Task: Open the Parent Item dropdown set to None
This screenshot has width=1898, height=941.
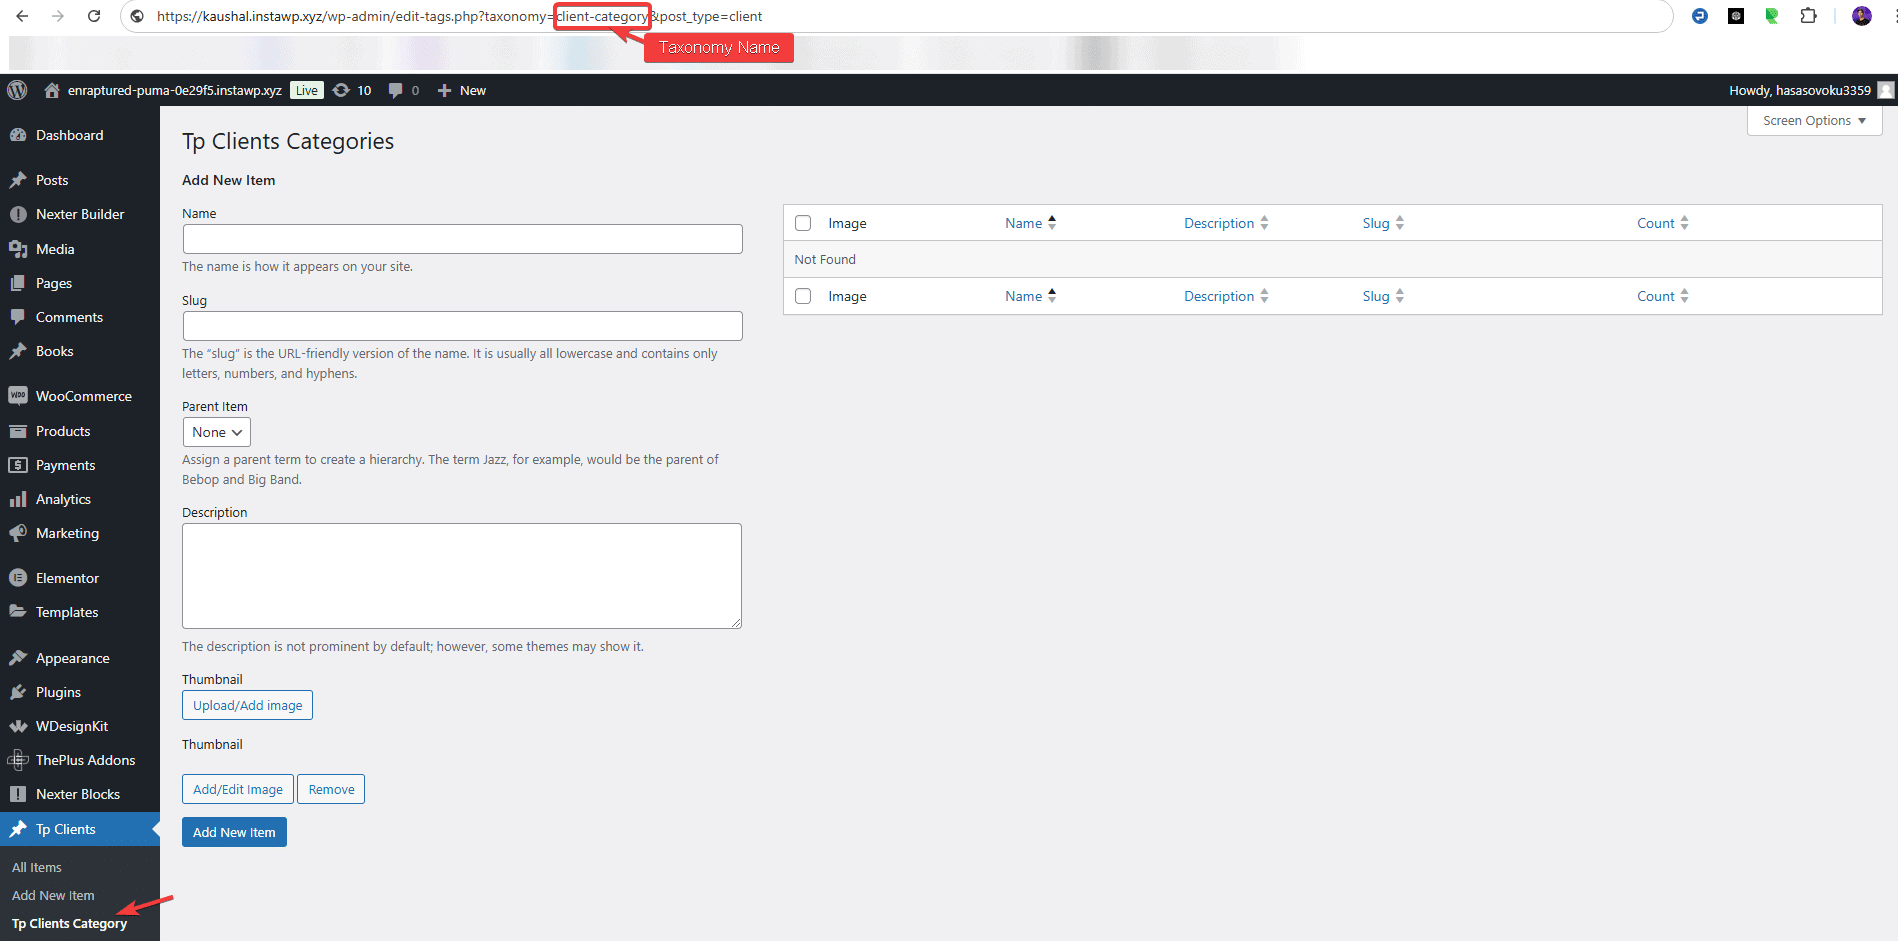Action: [216, 432]
